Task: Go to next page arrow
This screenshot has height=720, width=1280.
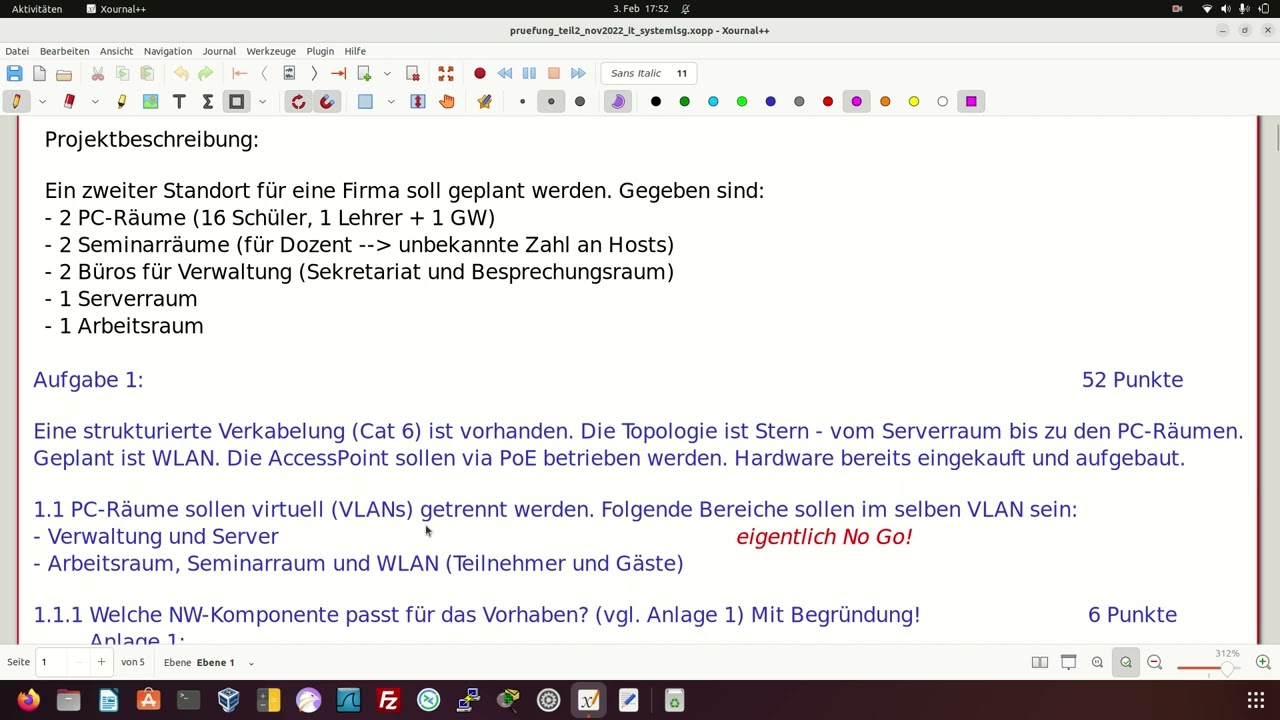Action: point(314,73)
